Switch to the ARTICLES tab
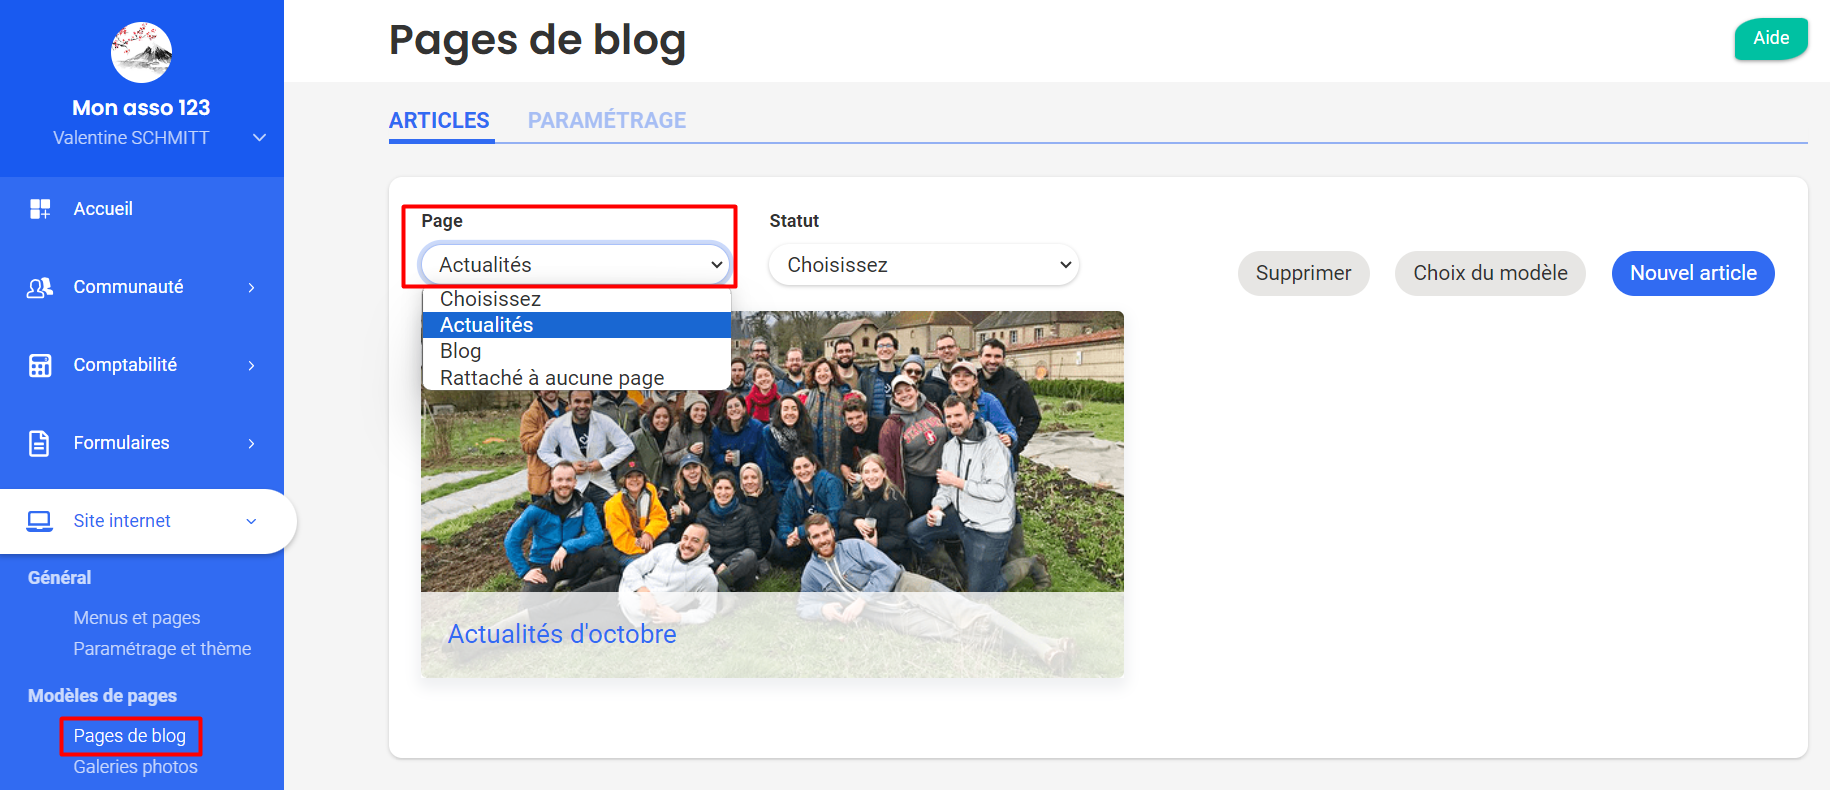This screenshot has width=1830, height=790. [440, 121]
